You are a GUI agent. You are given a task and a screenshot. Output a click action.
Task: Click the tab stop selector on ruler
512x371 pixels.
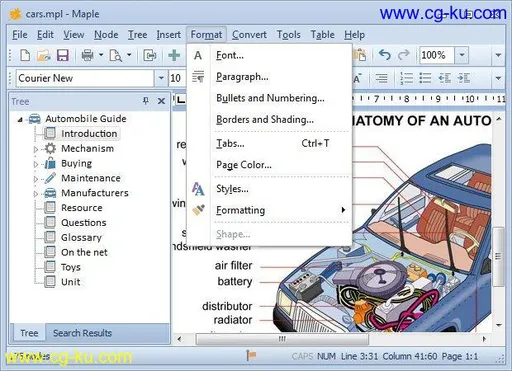coord(180,100)
